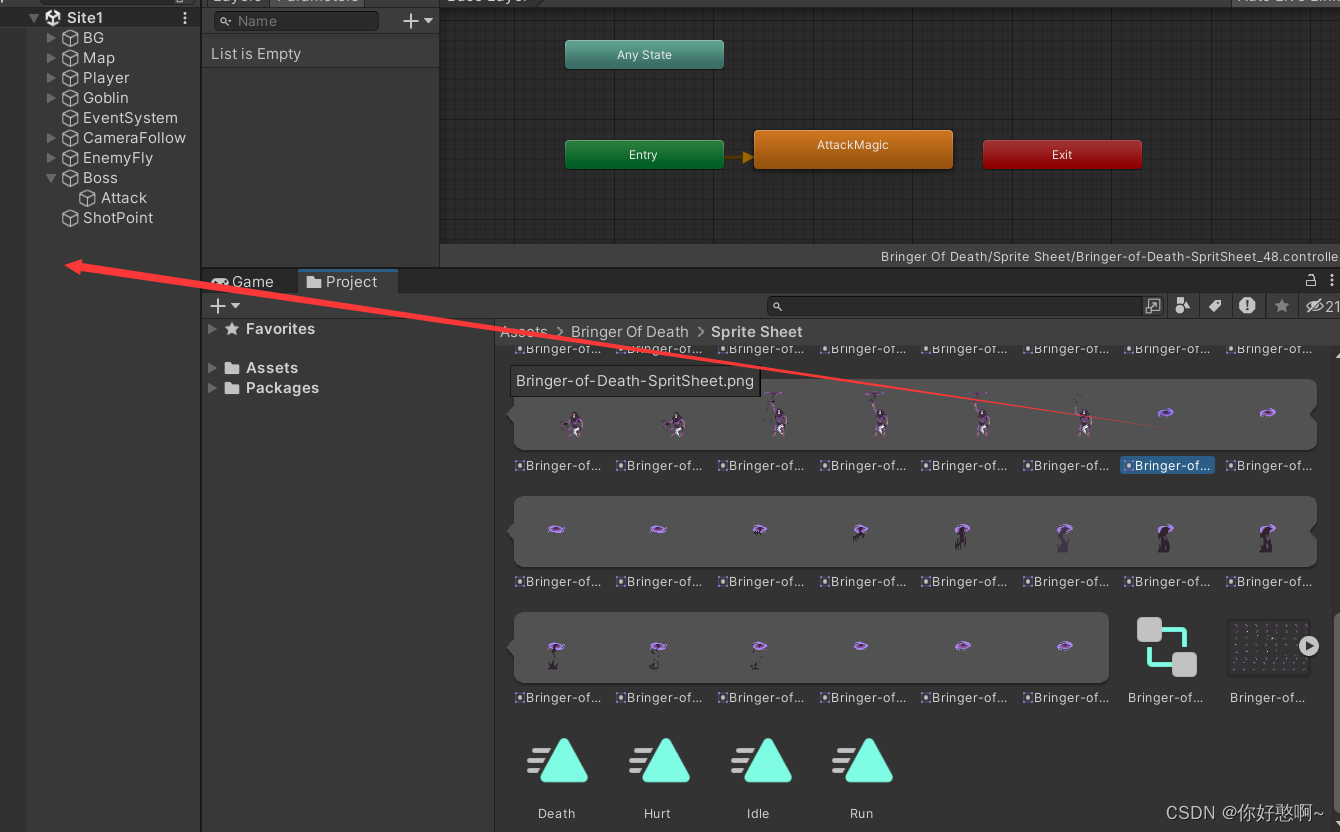Click the cube icon of the Attack child object
This screenshot has width=1340, height=832.
(x=88, y=198)
